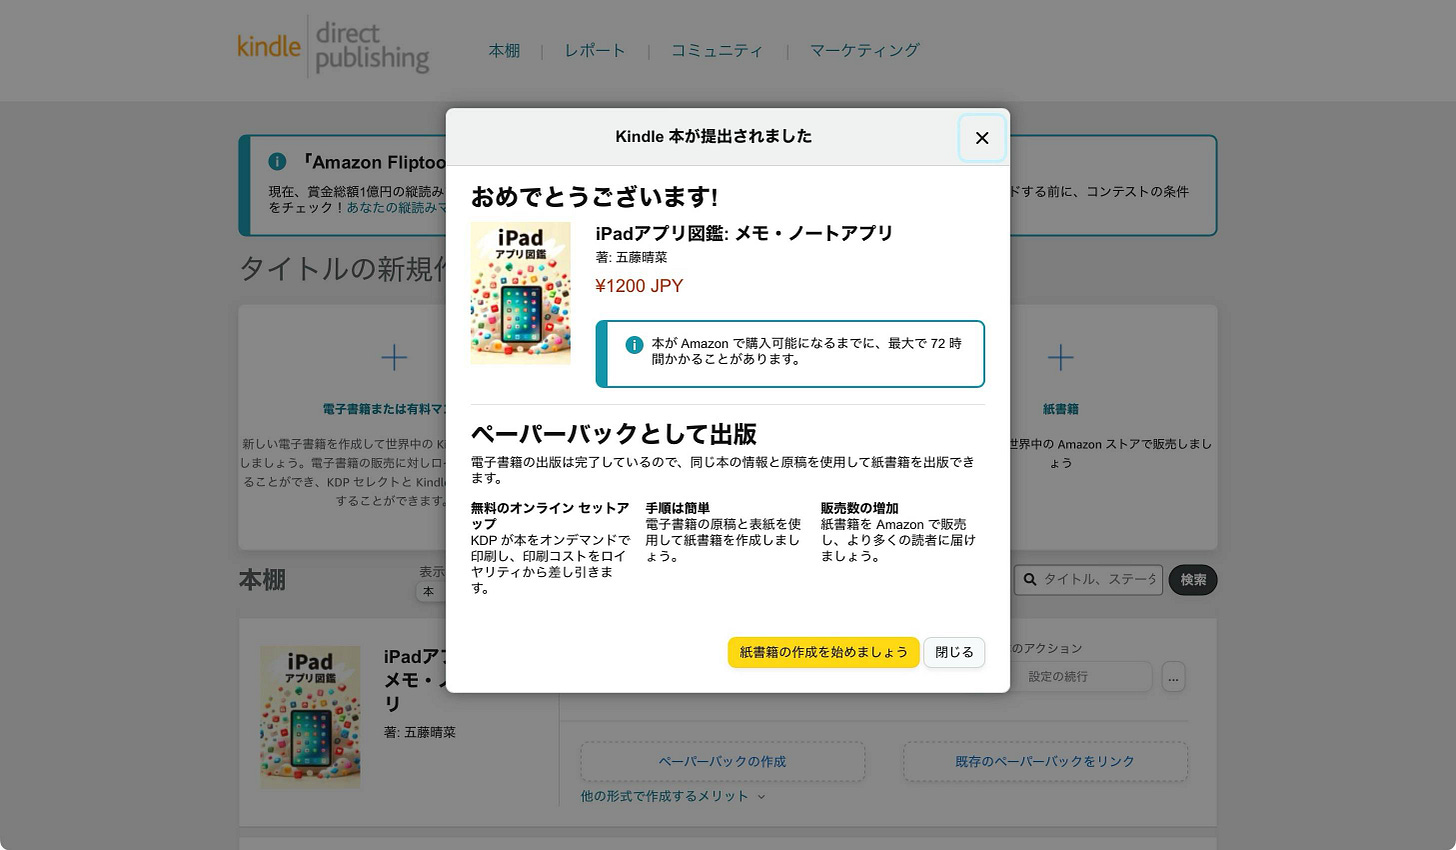Click the magnifier icon in search field
The width and height of the screenshot is (1456, 850).
tap(1030, 580)
